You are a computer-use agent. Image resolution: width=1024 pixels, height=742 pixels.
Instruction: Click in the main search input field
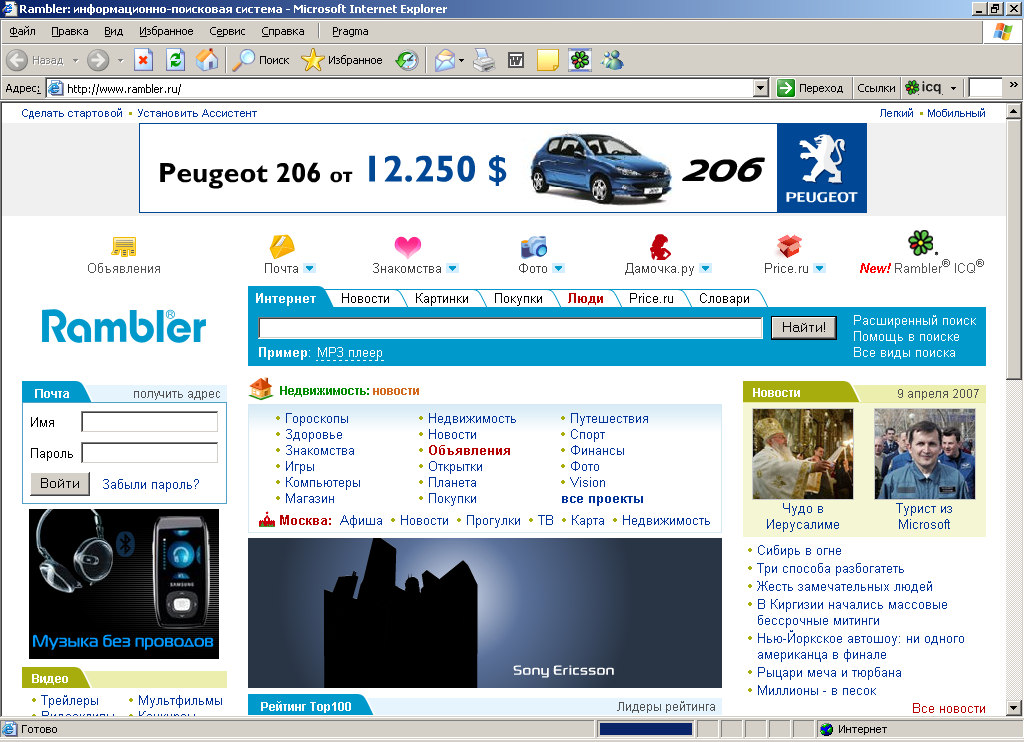click(x=510, y=328)
